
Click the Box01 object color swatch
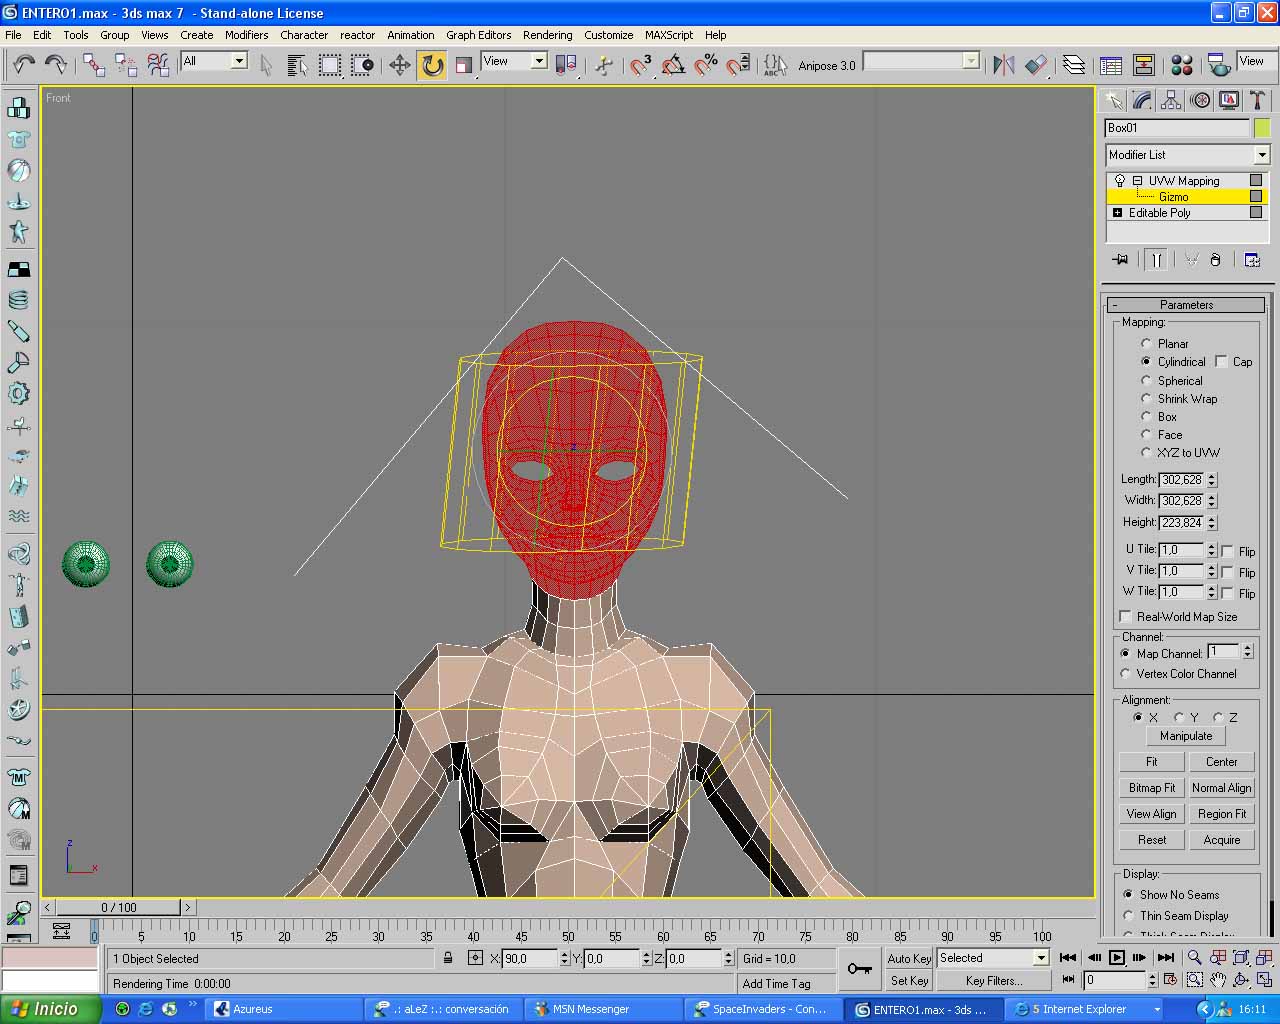pos(1262,128)
